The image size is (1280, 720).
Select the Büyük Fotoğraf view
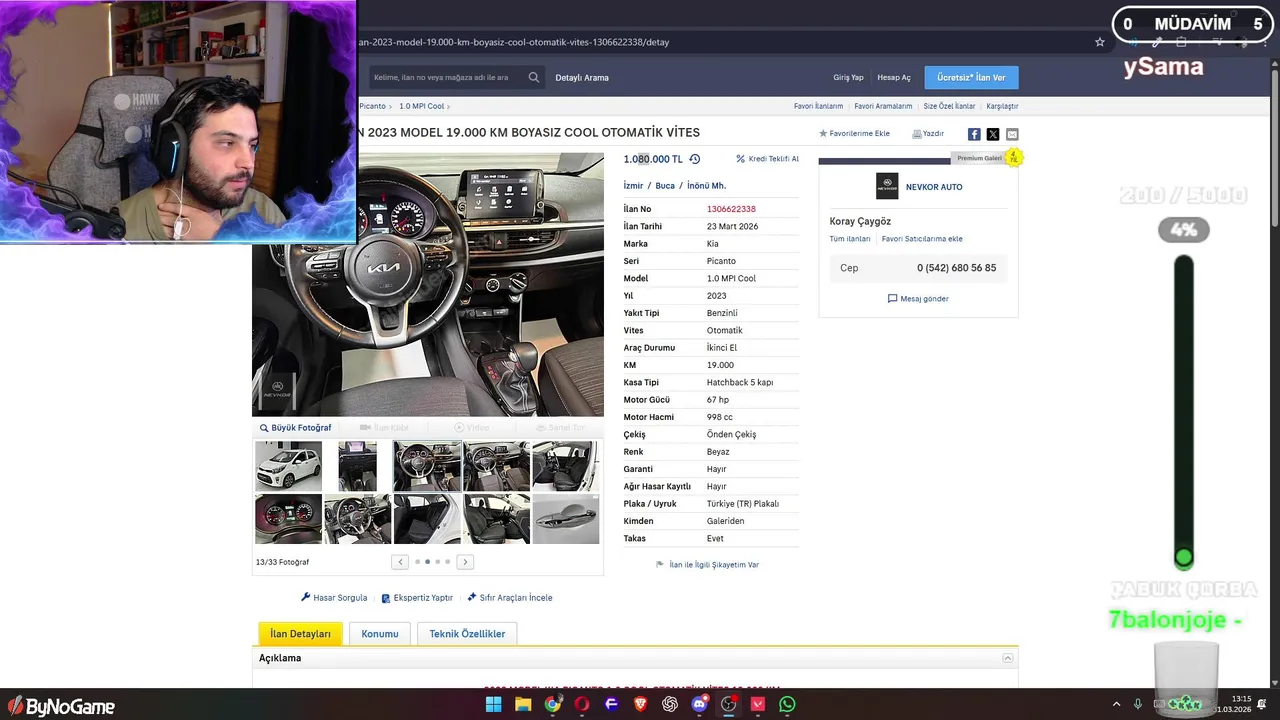[295, 428]
